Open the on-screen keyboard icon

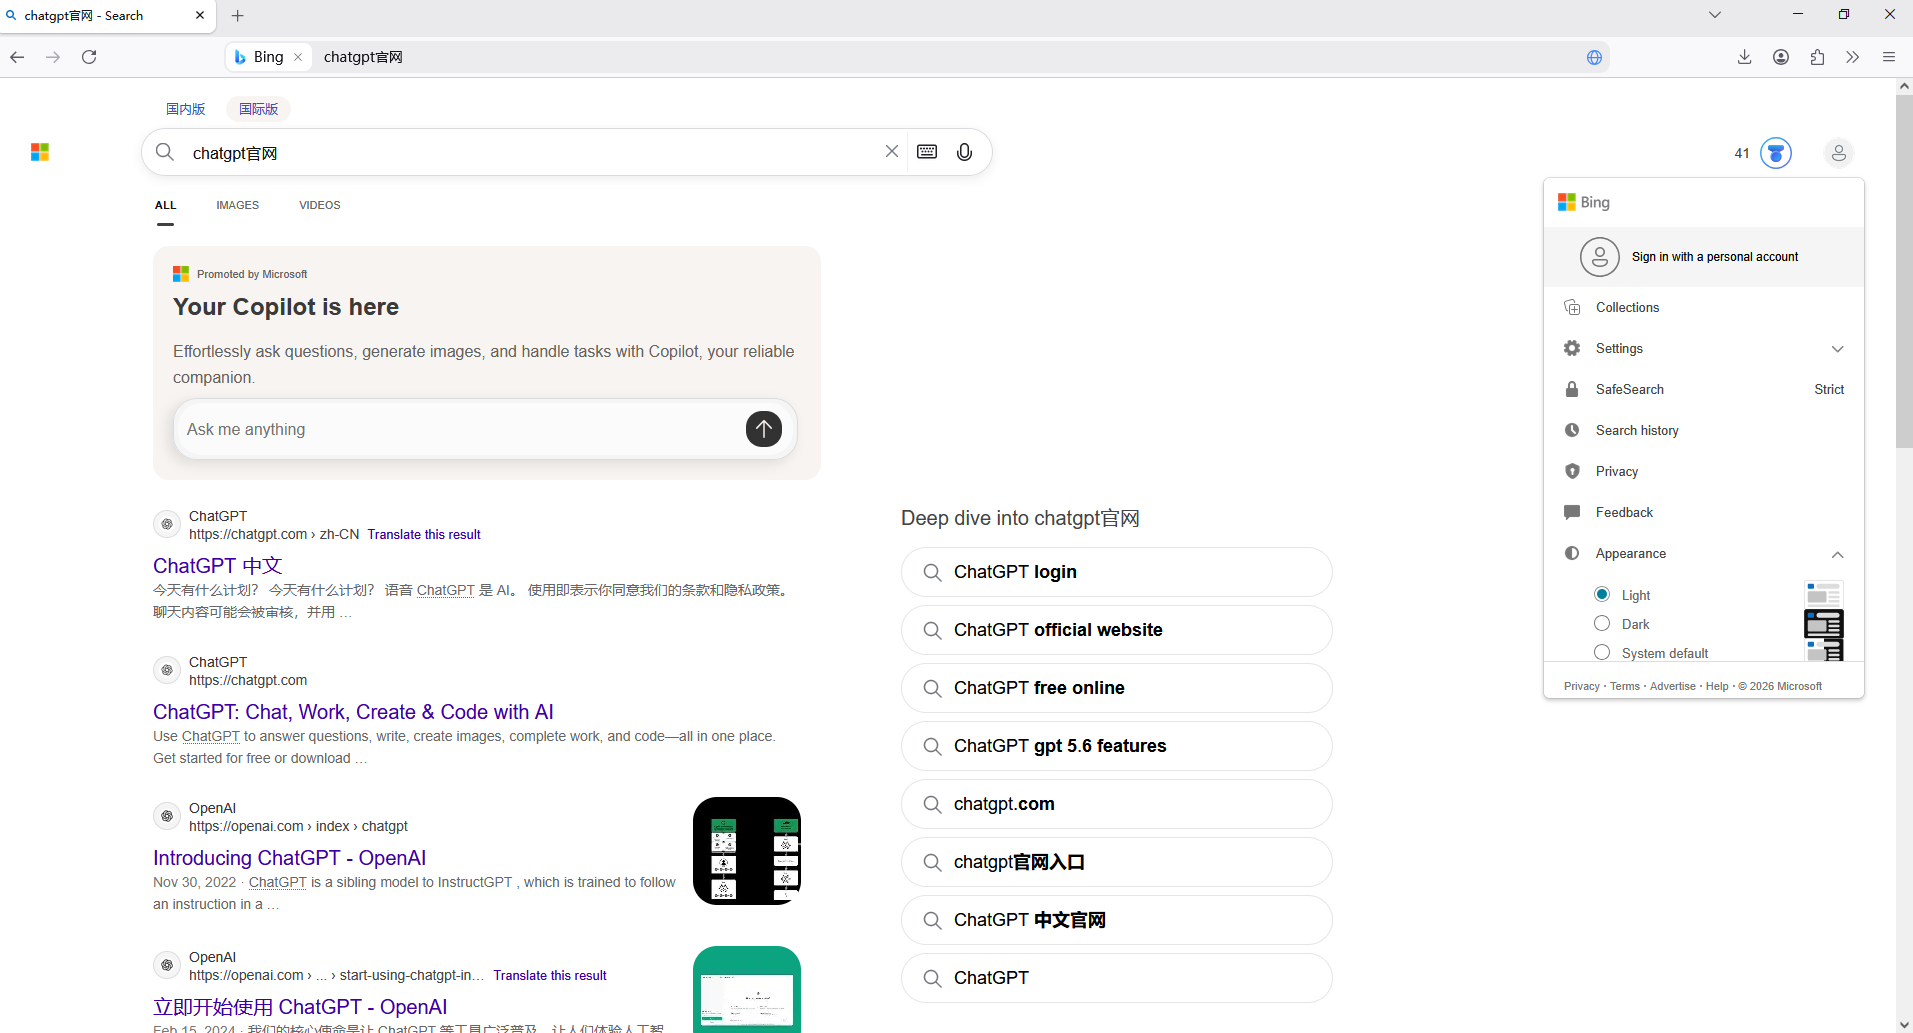927,151
